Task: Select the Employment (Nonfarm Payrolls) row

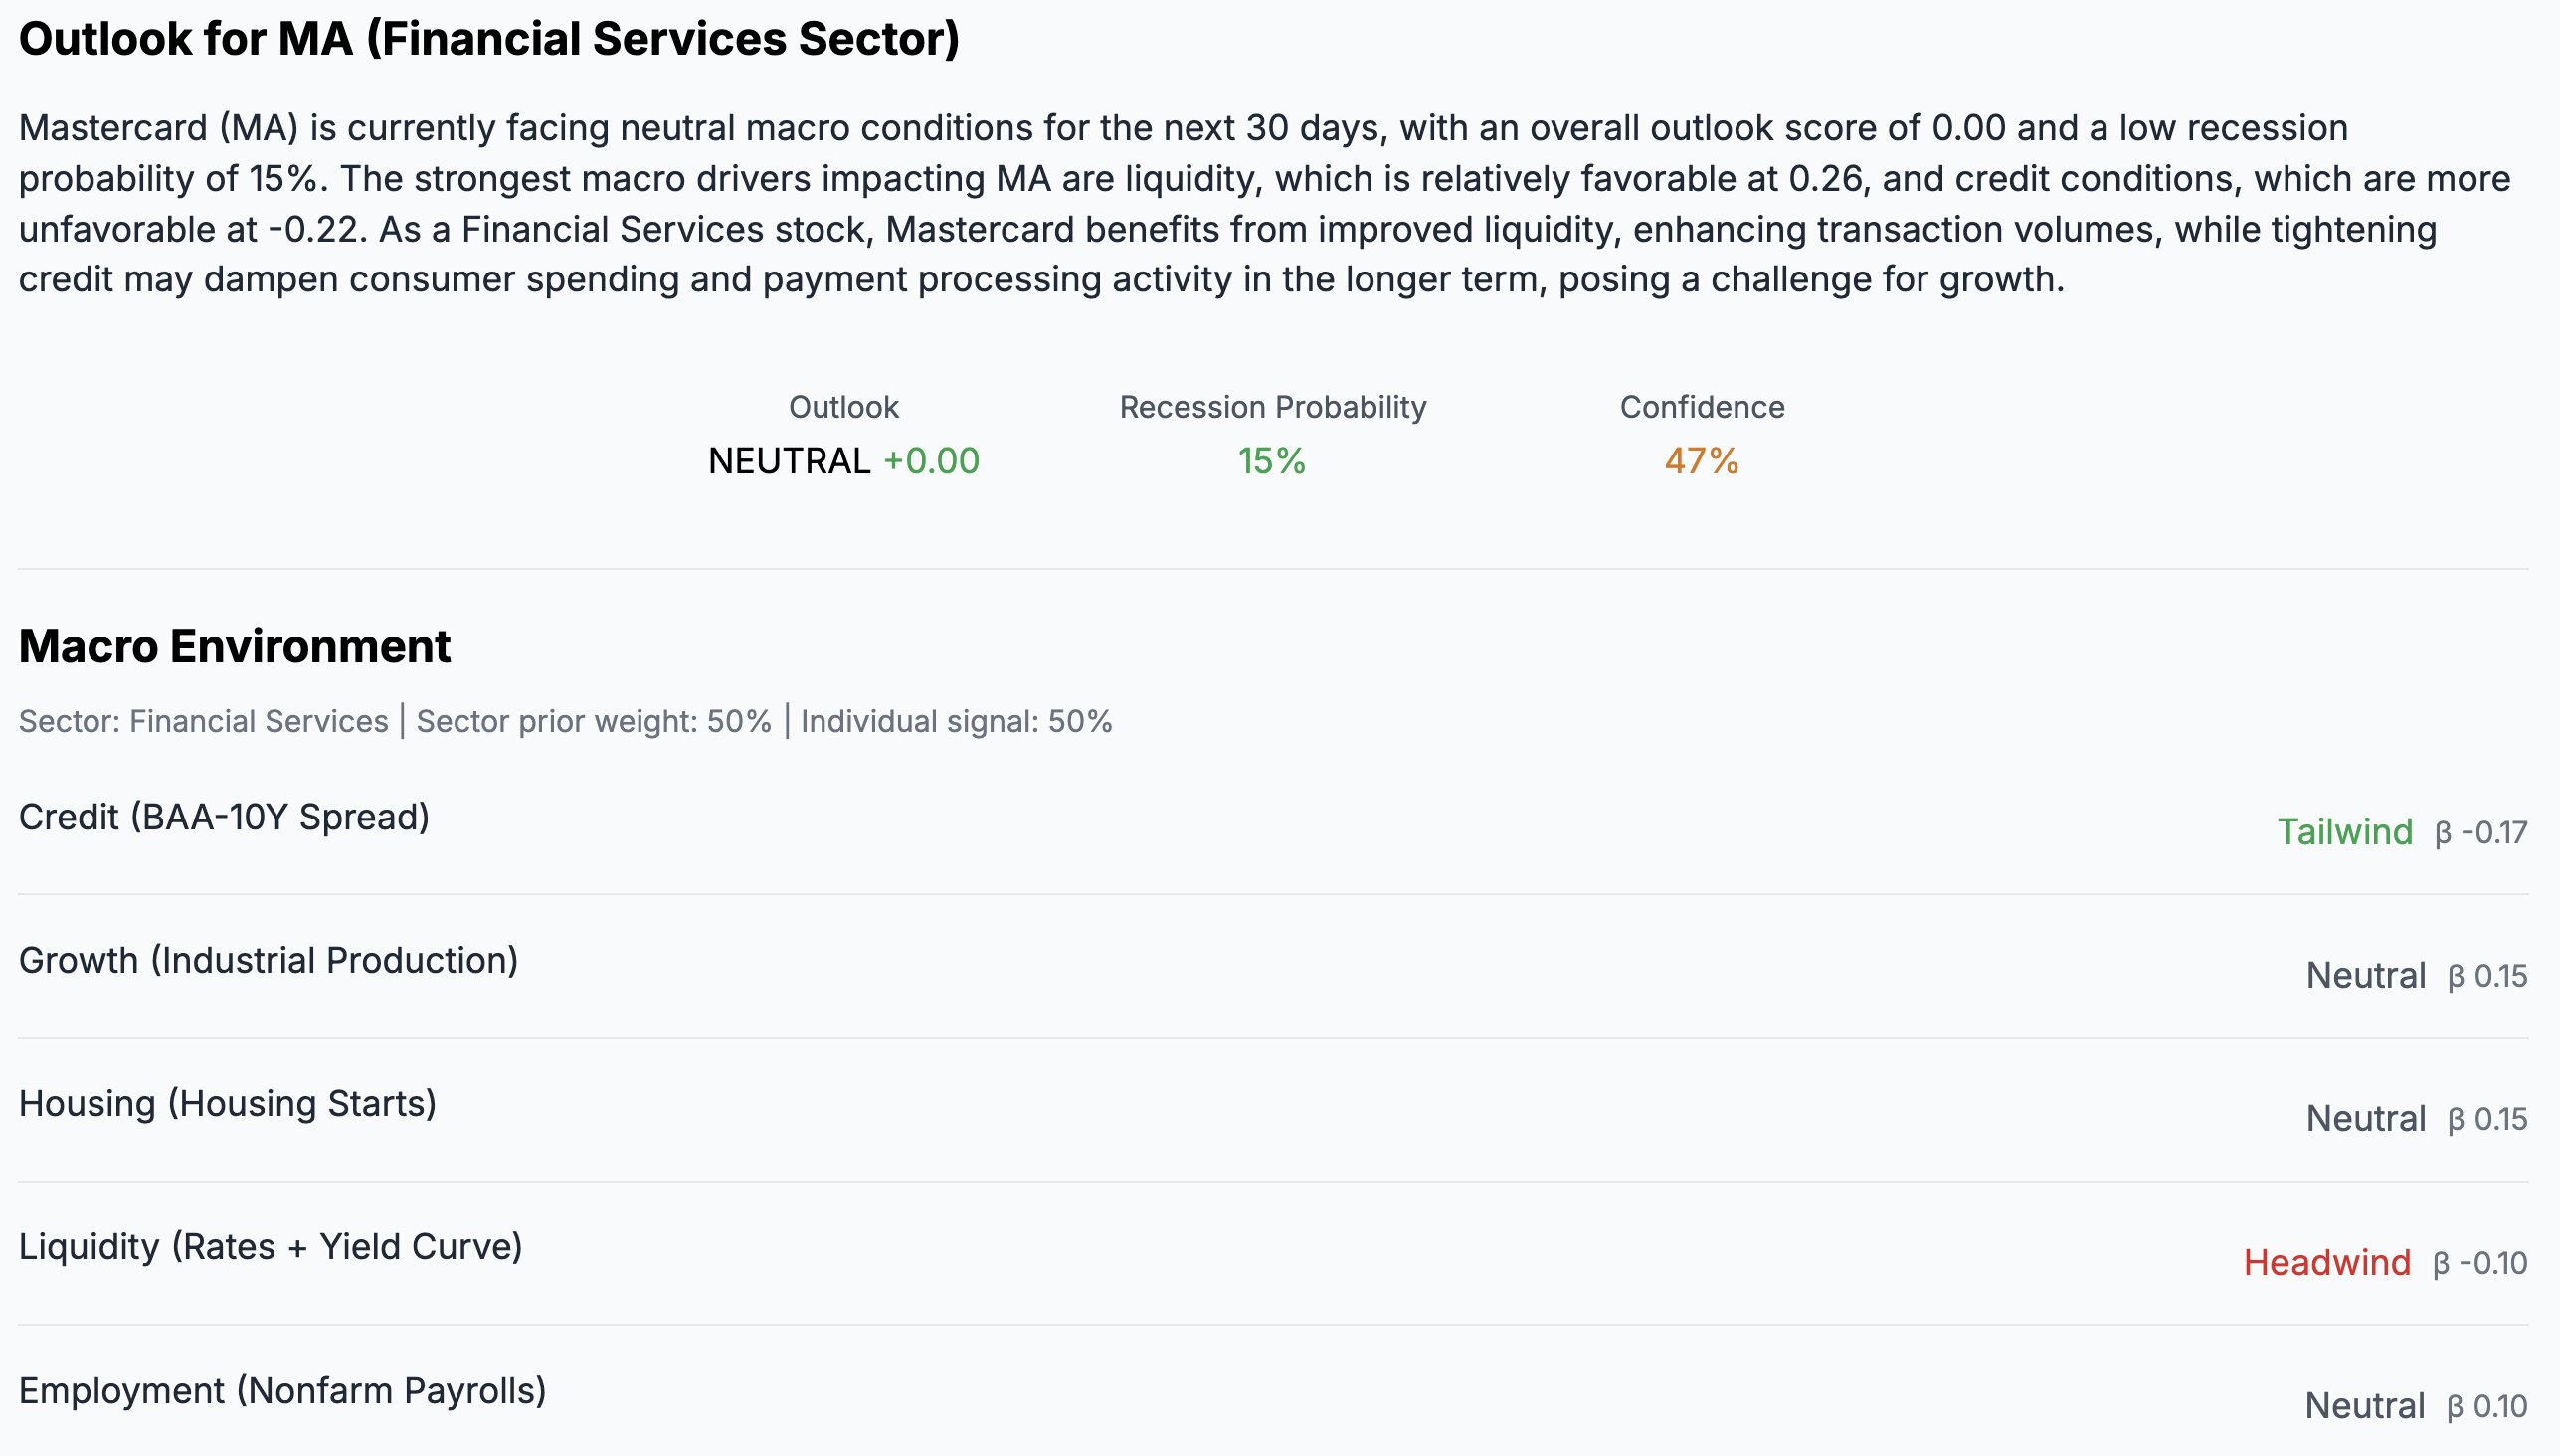Action: coord(282,1391)
